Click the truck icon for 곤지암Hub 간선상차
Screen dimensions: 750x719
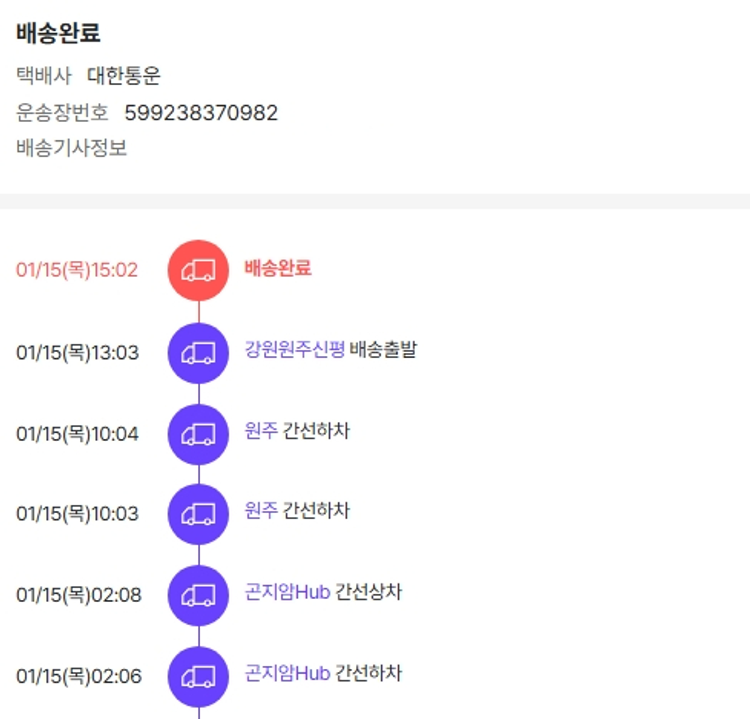click(198, 595)
